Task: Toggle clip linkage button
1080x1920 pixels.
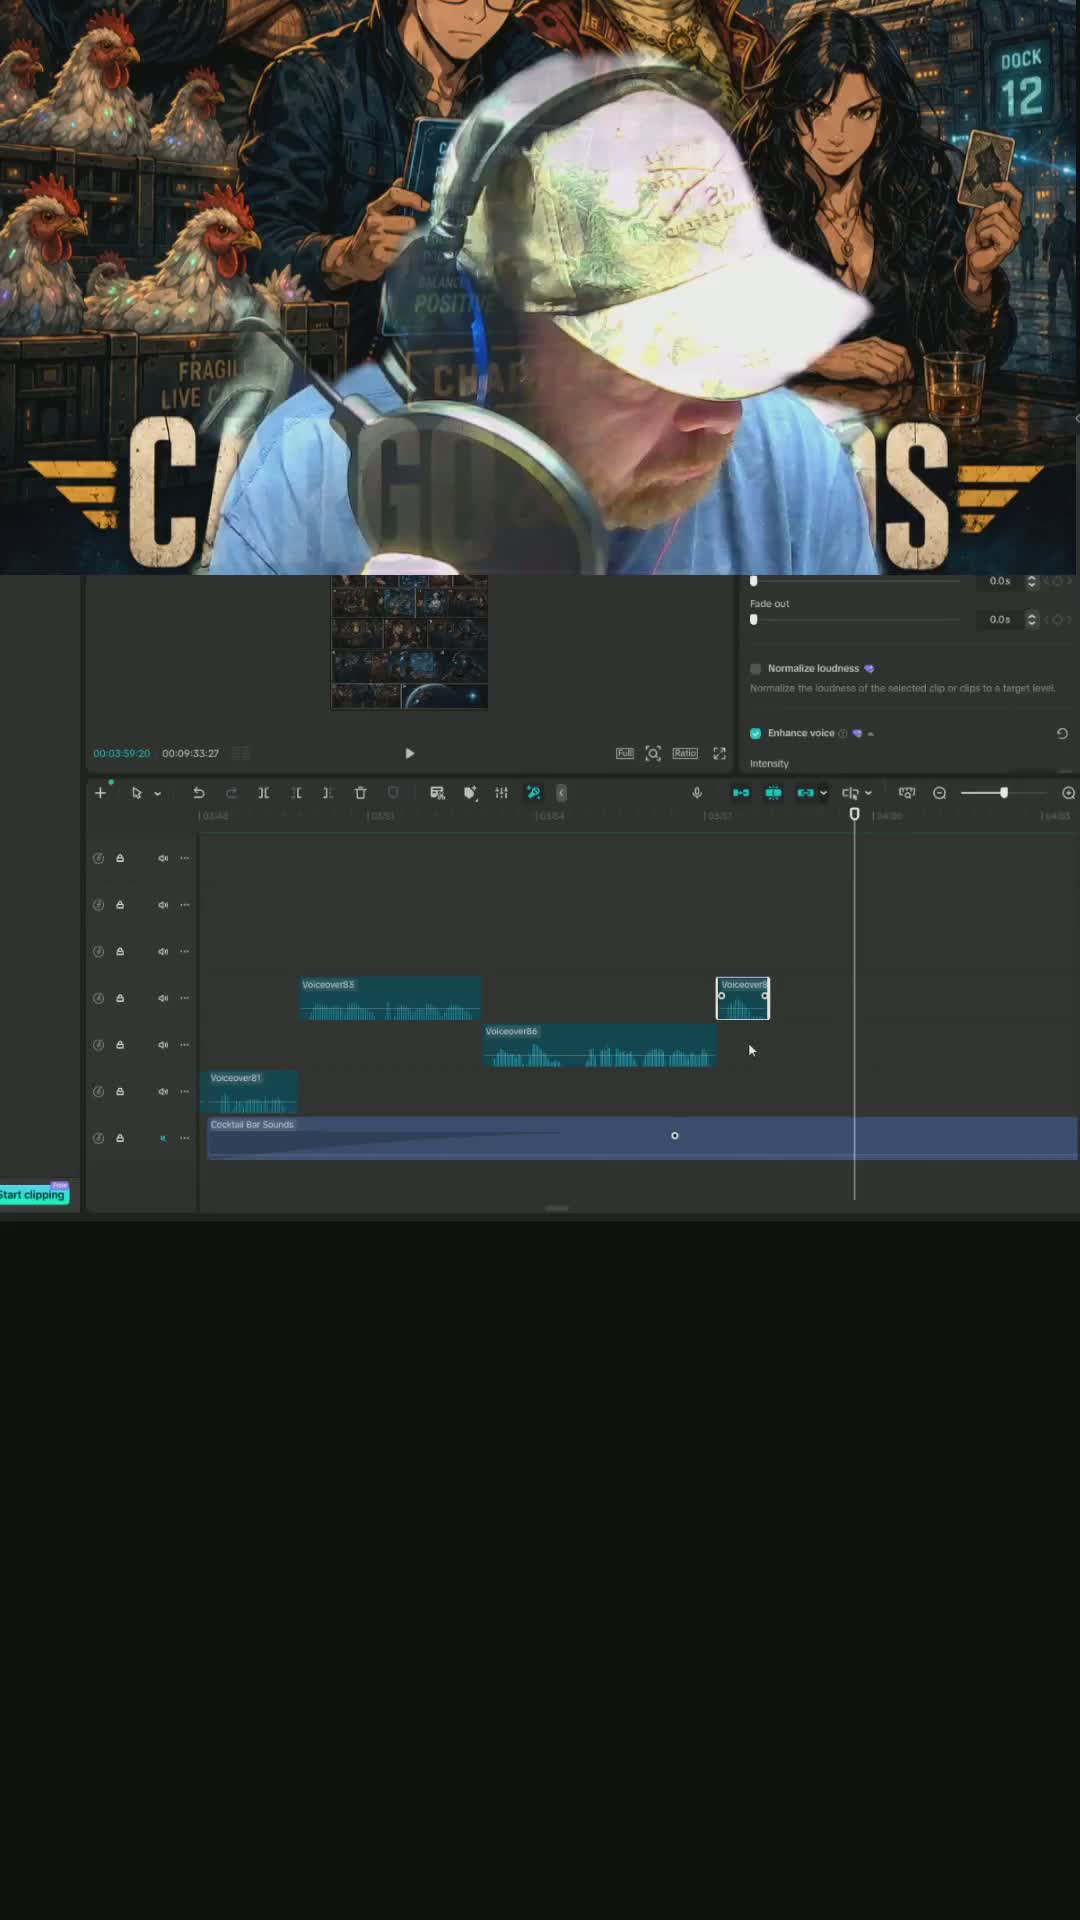Action: (x=805, y=793)
